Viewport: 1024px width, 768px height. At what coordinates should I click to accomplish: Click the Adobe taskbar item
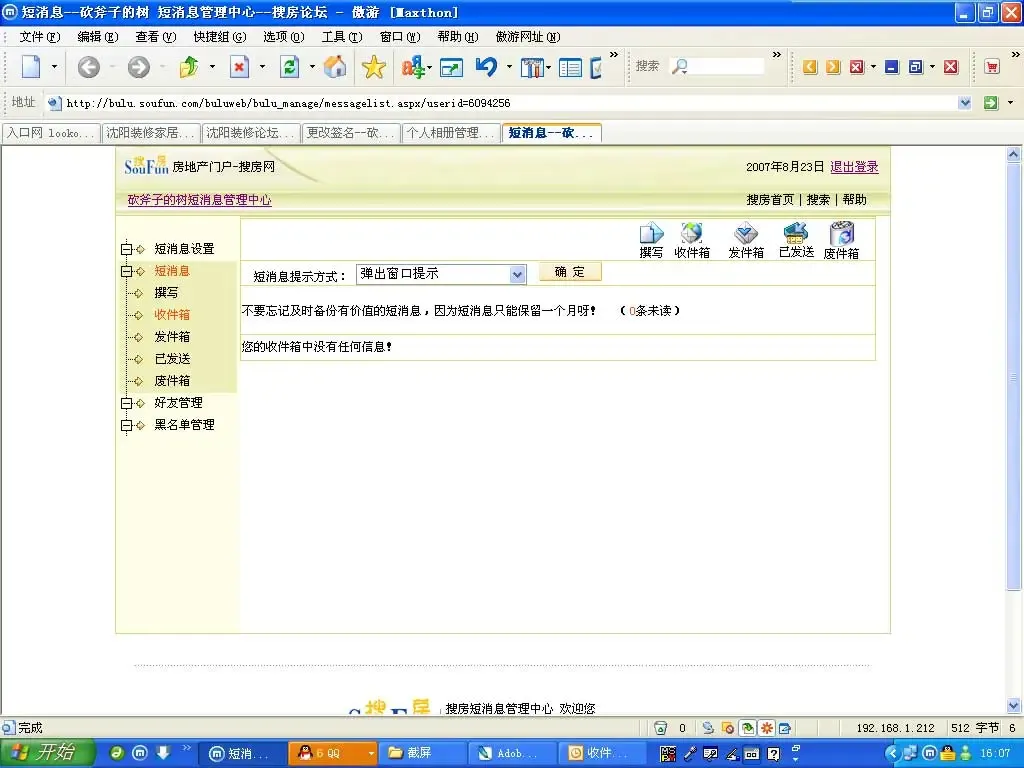[x=511, y=753]
